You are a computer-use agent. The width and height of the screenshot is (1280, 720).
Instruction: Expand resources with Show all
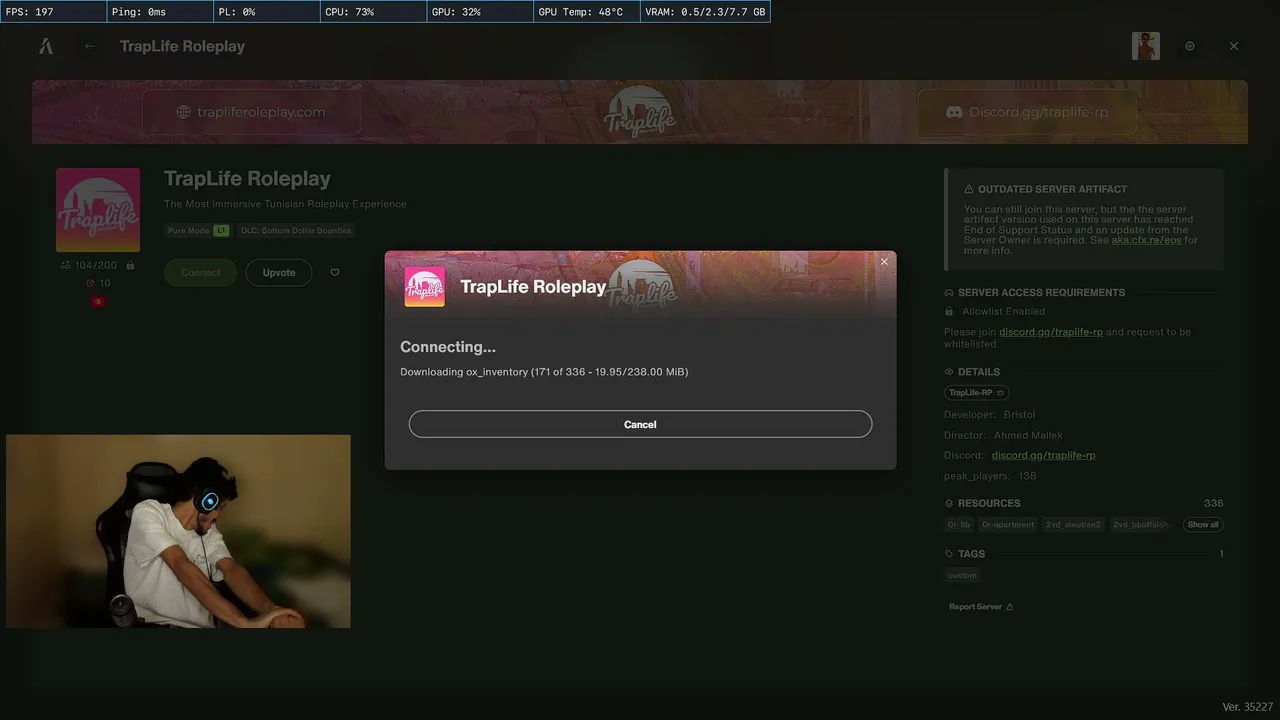point(1203,524)
